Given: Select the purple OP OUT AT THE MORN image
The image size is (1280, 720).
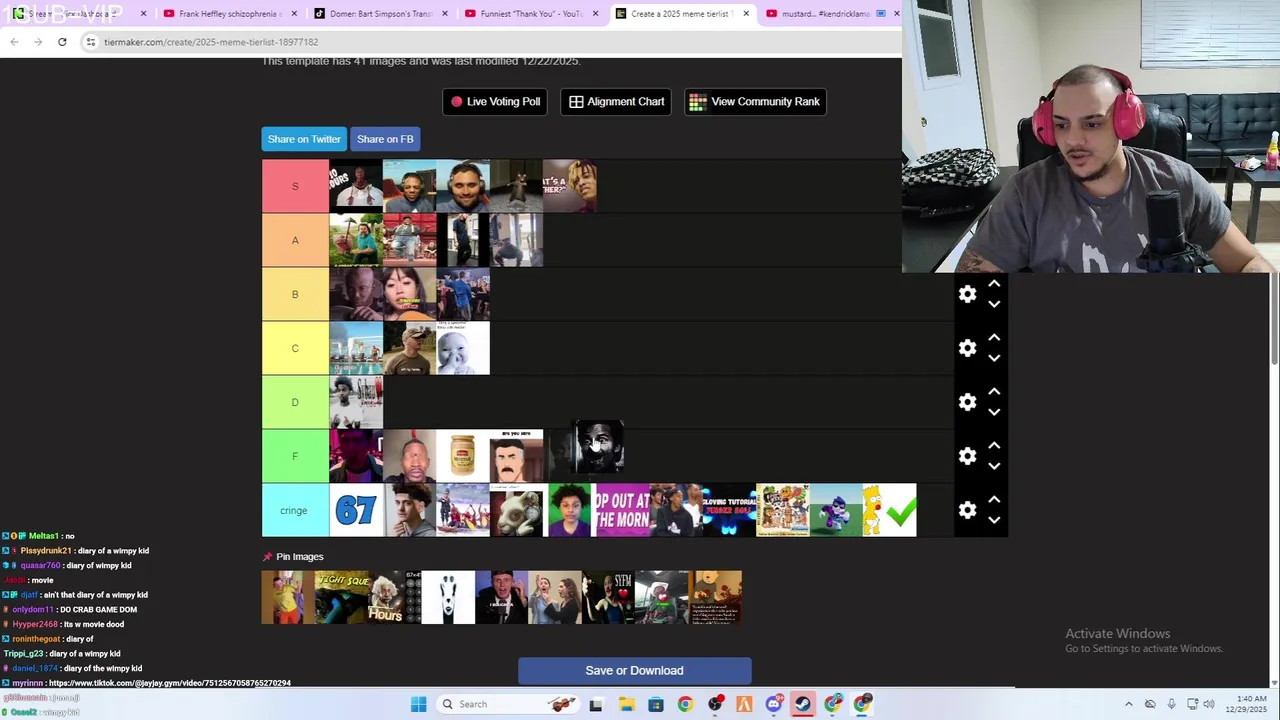Looking at the screenshot, I should tap(622, 510).
